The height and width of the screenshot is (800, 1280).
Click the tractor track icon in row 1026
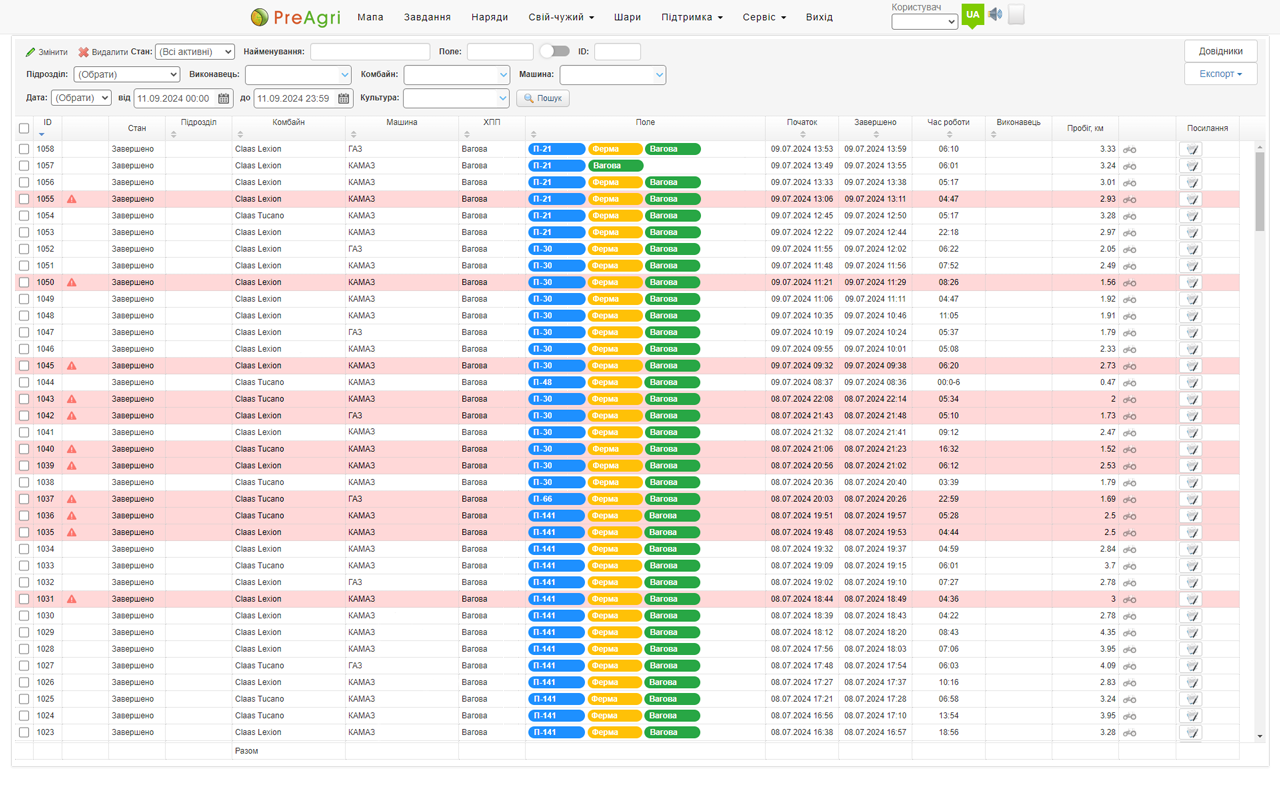(1130, 682)
